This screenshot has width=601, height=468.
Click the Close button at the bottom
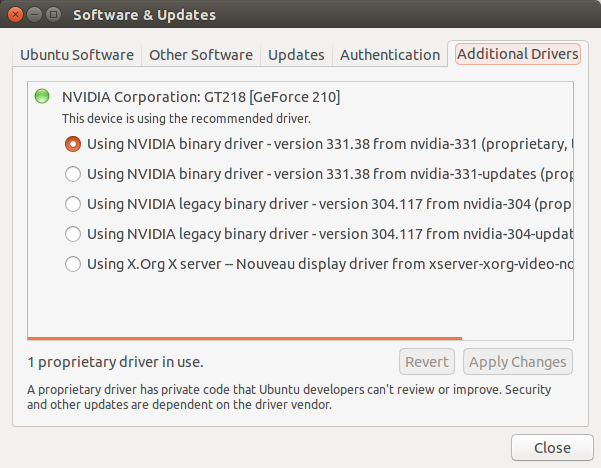point(552,447)
